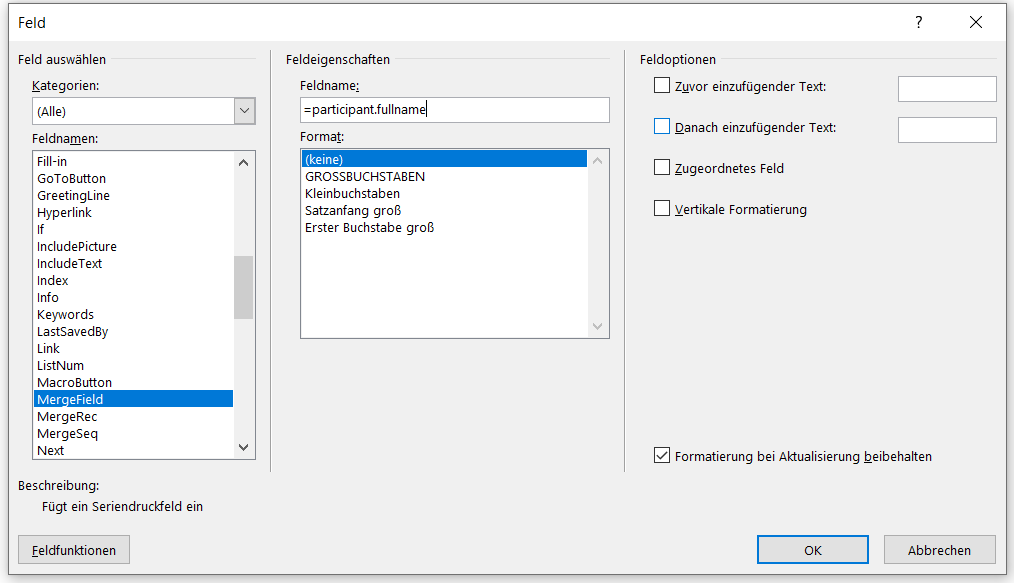Toggle 'Zugeordnetes Feld' checkbox
This screenshot has width=1014, height=583.
click(662, 168)
